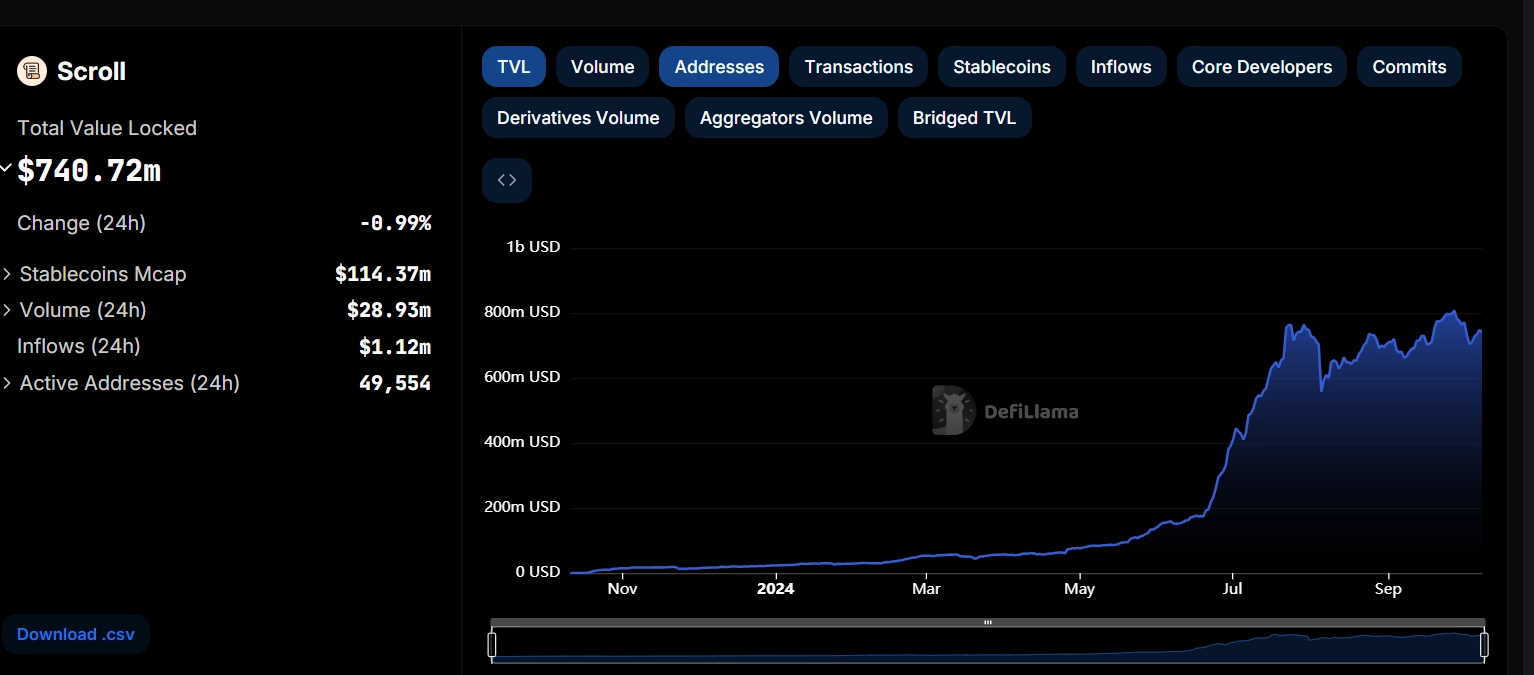Enable the Inflows chart metric
The width and height of the screenshot is (1534, 675).
1120,67
